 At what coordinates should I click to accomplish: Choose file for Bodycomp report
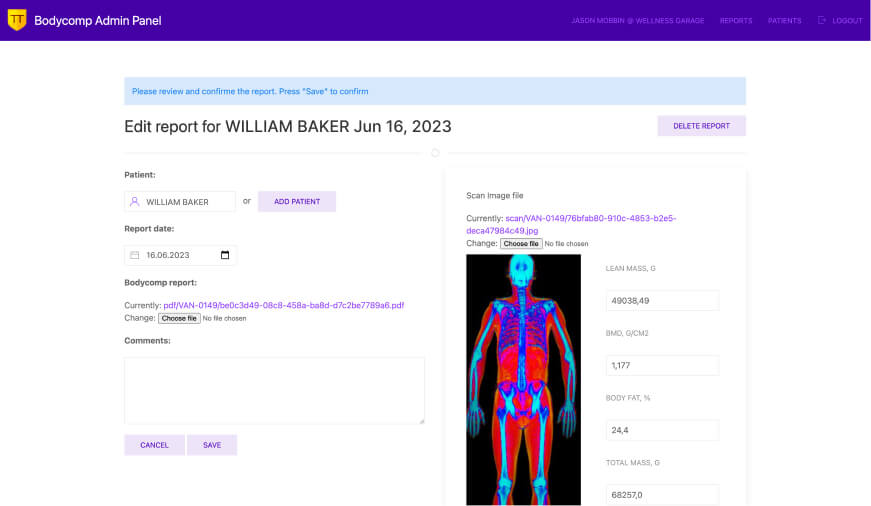click(179, 318)
